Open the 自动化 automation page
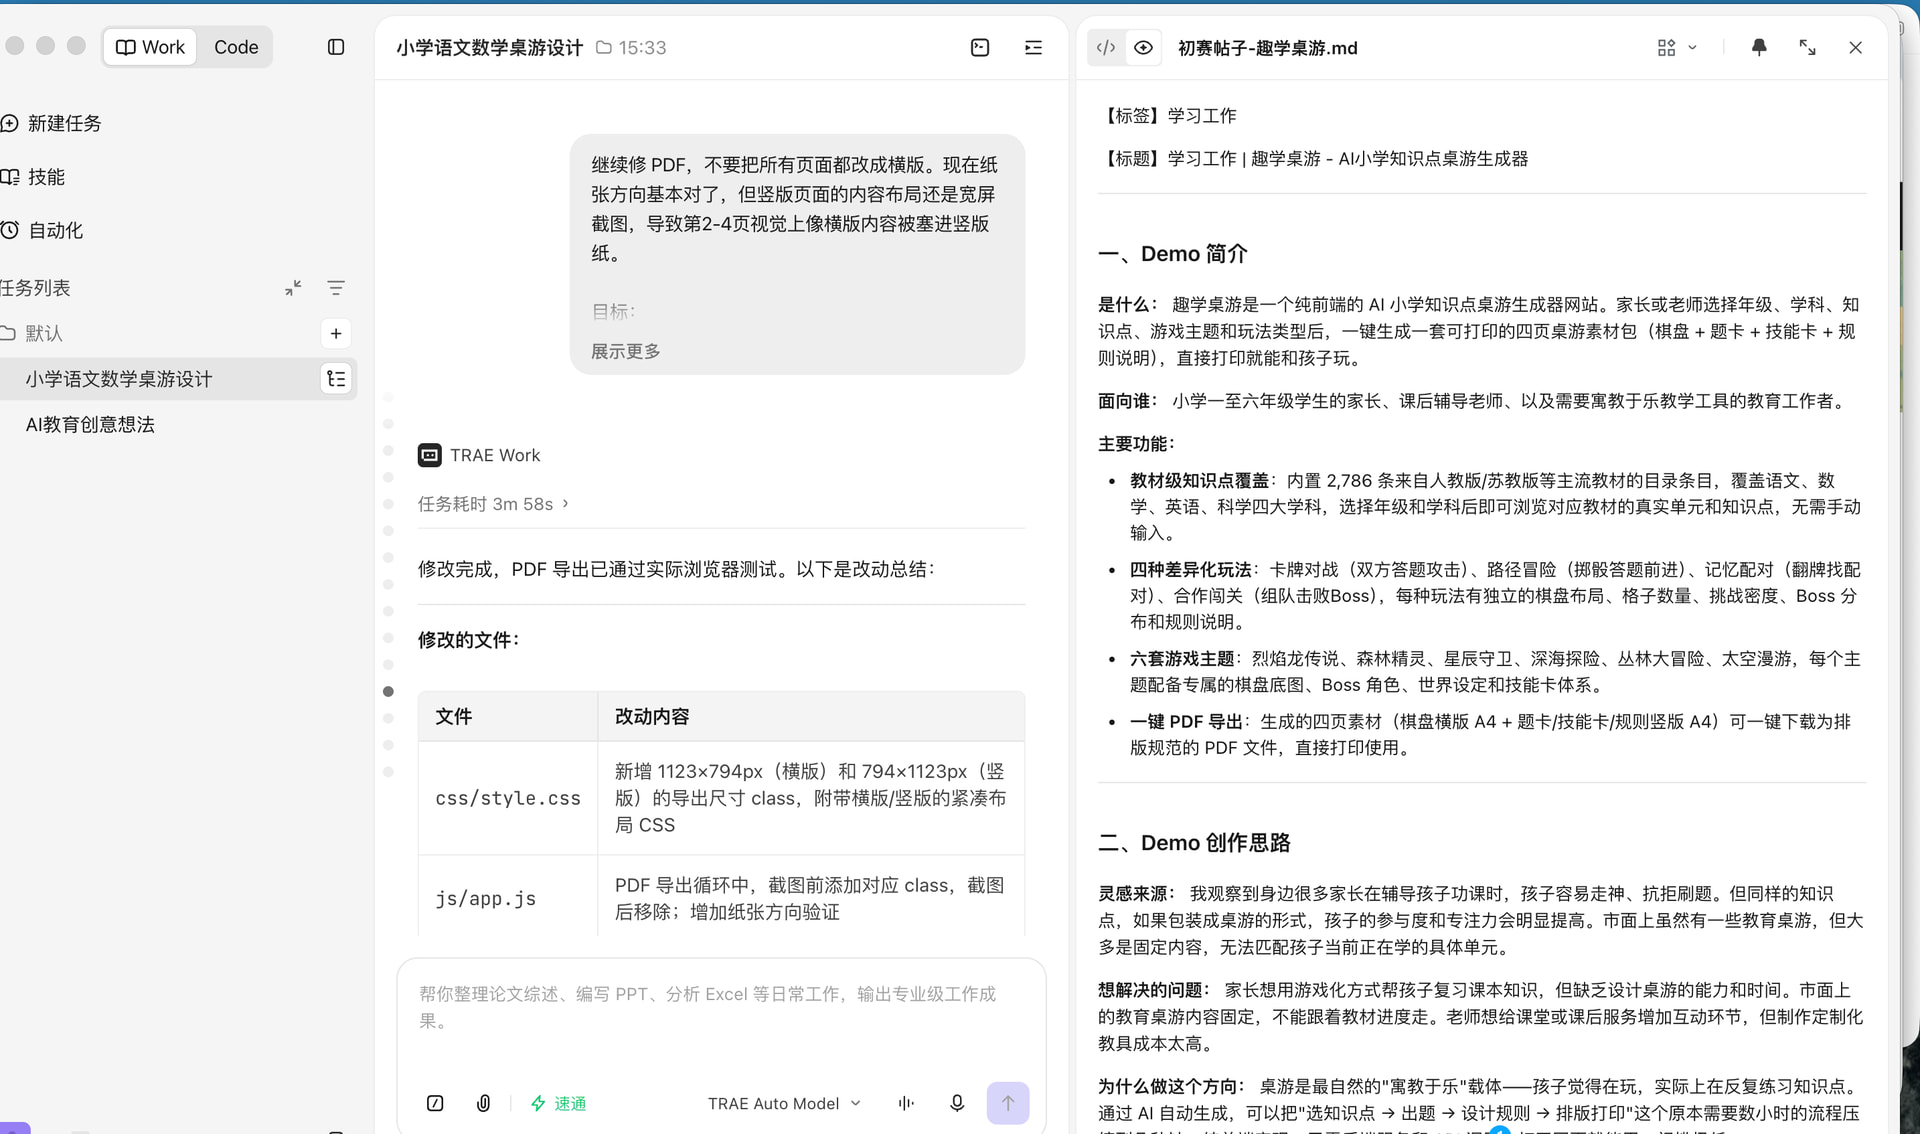Image resolution: width=1920 pixels, height=1134 pixels. click(x=44, y=230)
